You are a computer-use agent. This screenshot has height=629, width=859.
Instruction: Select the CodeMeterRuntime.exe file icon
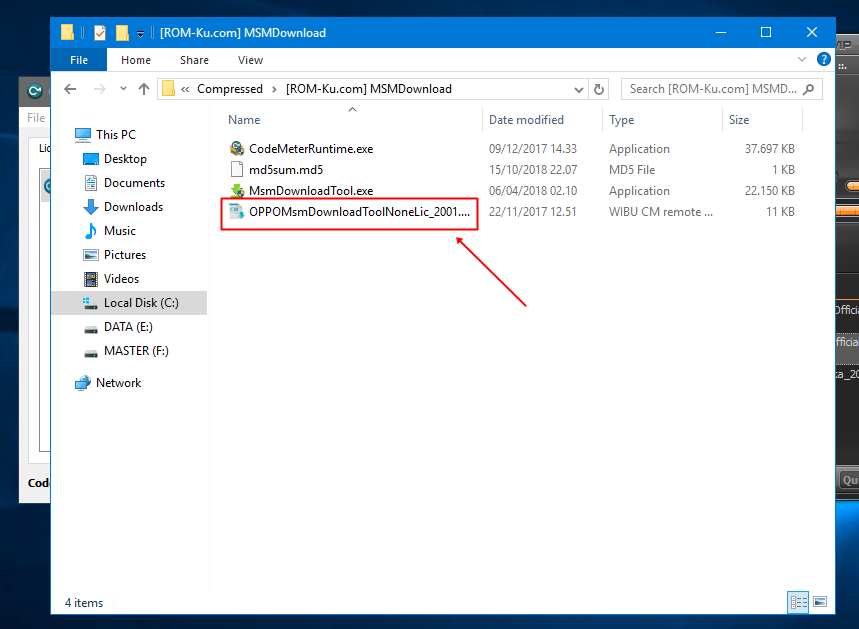237,148
